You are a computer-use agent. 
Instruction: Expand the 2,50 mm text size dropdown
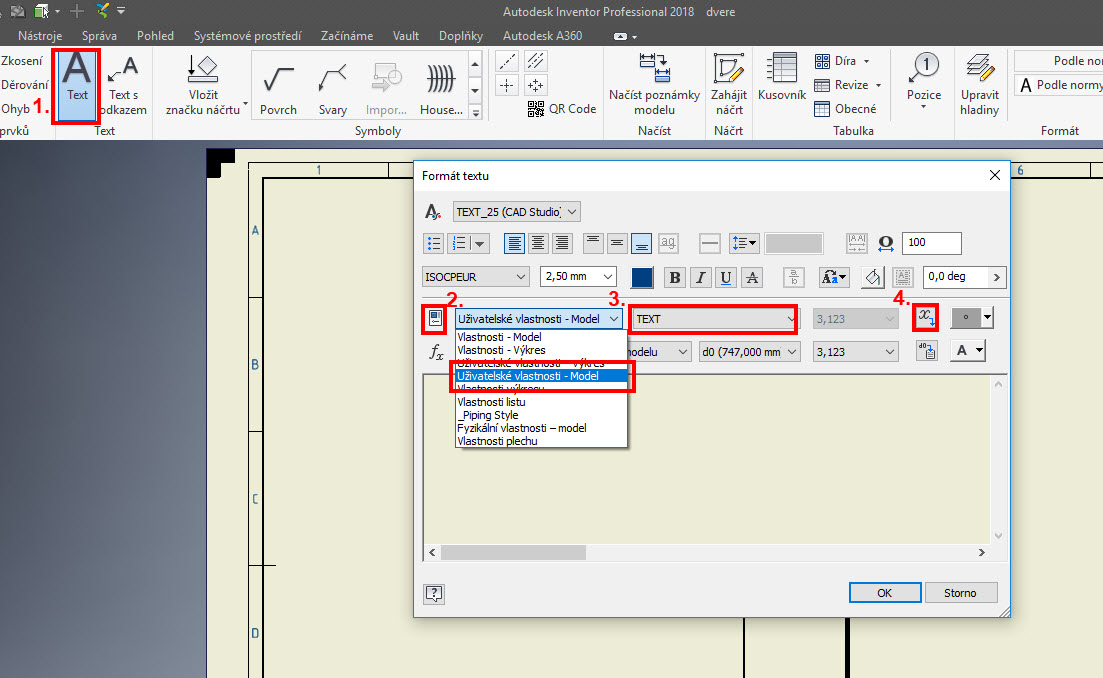tap(578, 277)
